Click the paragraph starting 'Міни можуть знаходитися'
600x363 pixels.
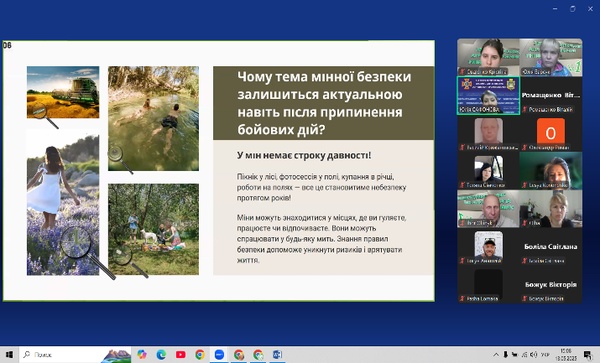(321, 239)
